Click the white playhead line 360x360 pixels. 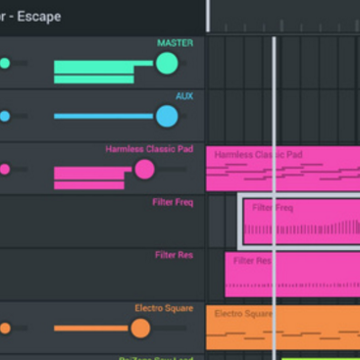(x=274, y=198)
